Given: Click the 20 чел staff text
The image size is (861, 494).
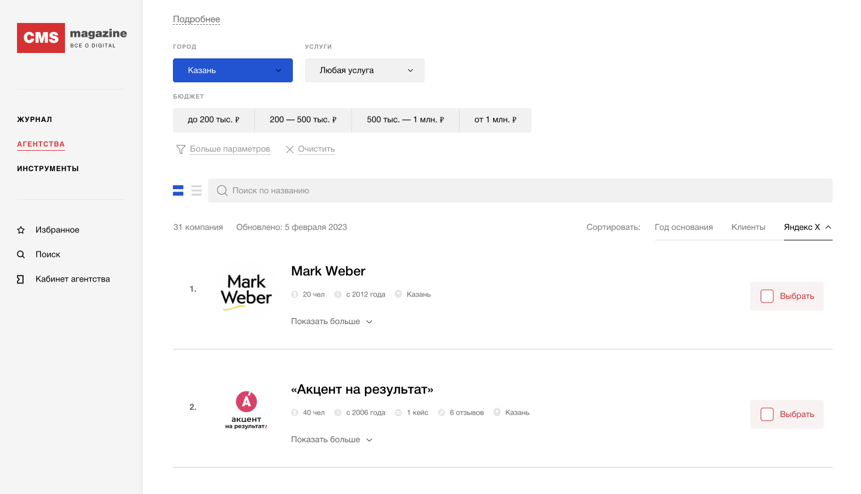Looking at the screenshot, I should tap(314, 295).
